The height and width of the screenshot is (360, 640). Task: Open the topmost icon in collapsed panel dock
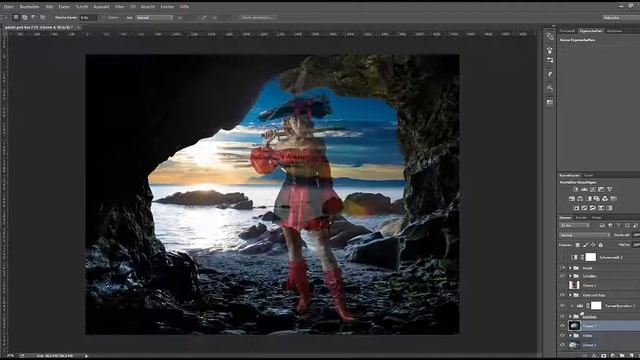550,36
